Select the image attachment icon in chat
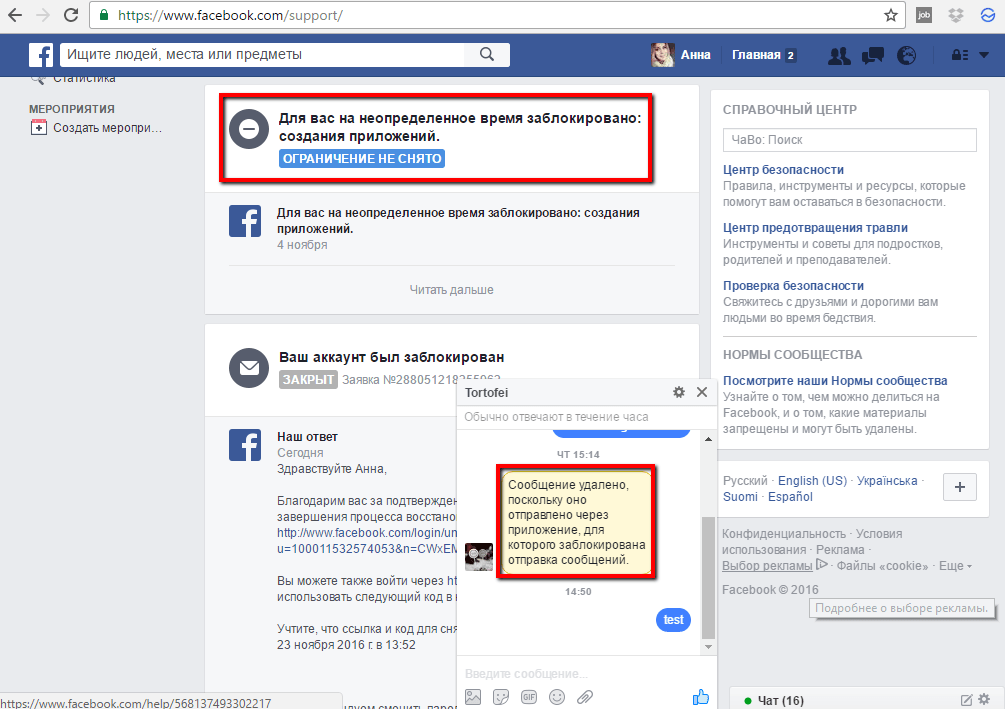The width and height of the screenshot is (1005, 709). pyautogui.click(x=472, y=697)
